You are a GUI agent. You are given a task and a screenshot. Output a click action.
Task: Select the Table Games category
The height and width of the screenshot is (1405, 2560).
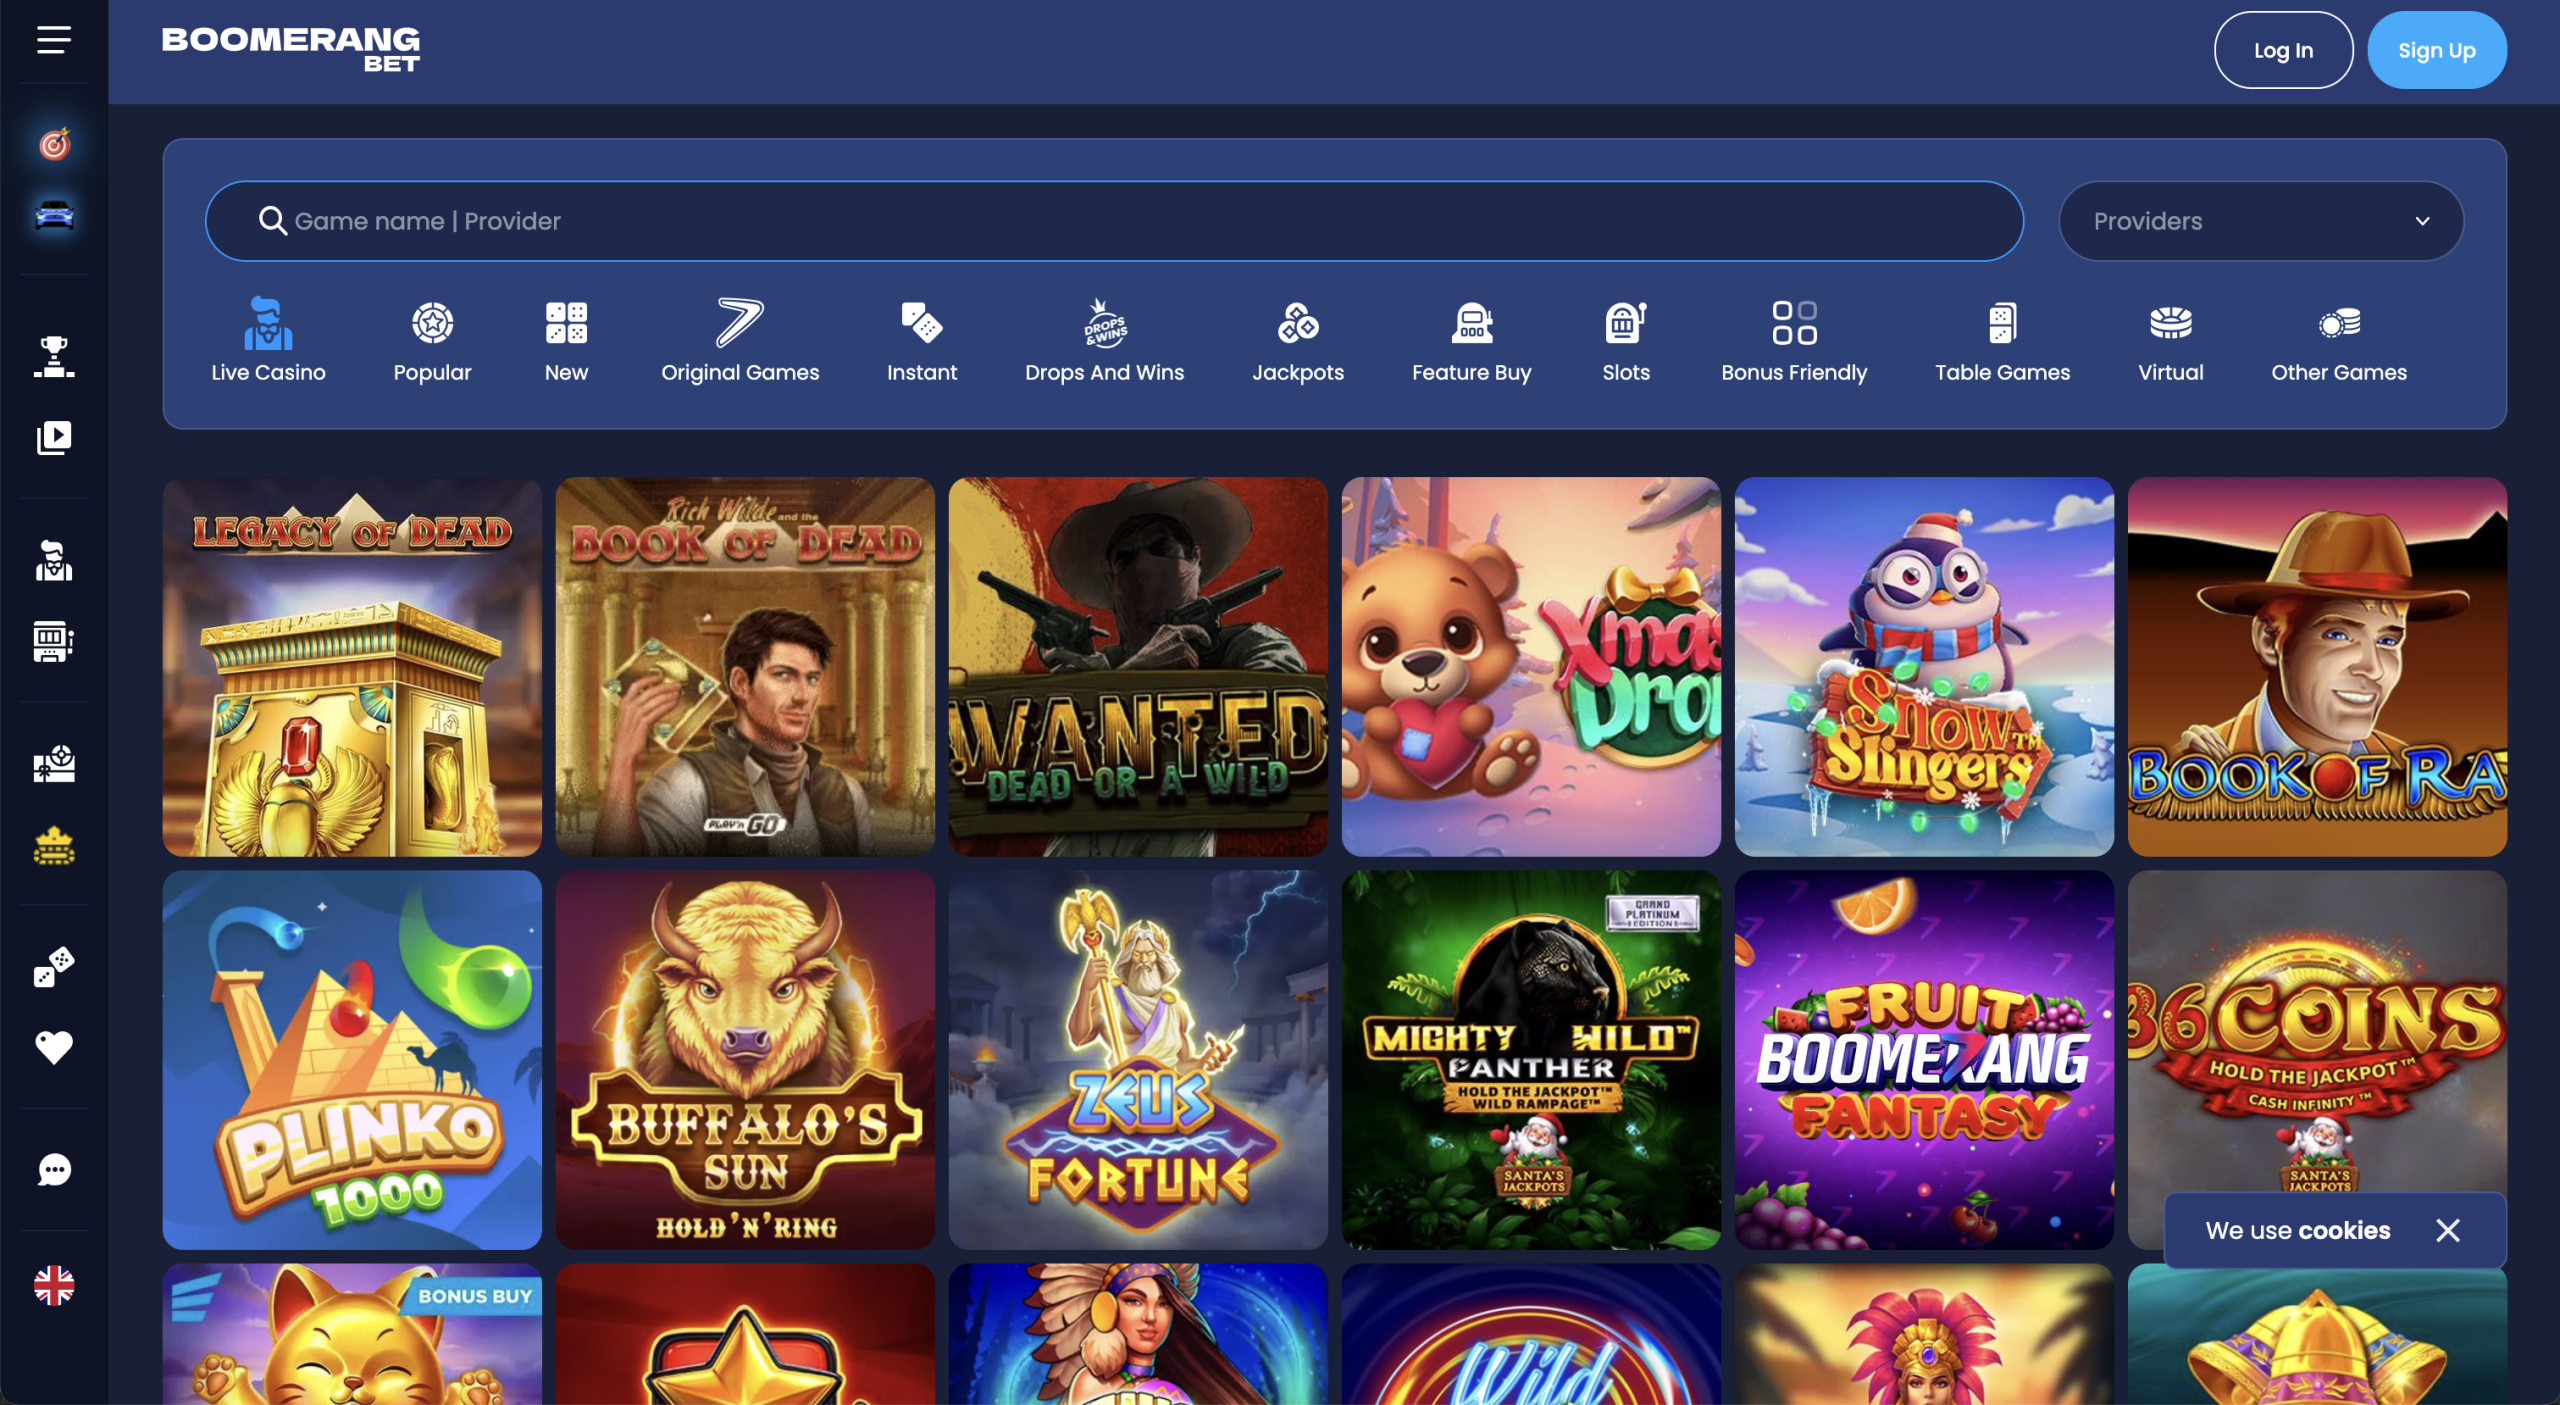click(2002, 342)
